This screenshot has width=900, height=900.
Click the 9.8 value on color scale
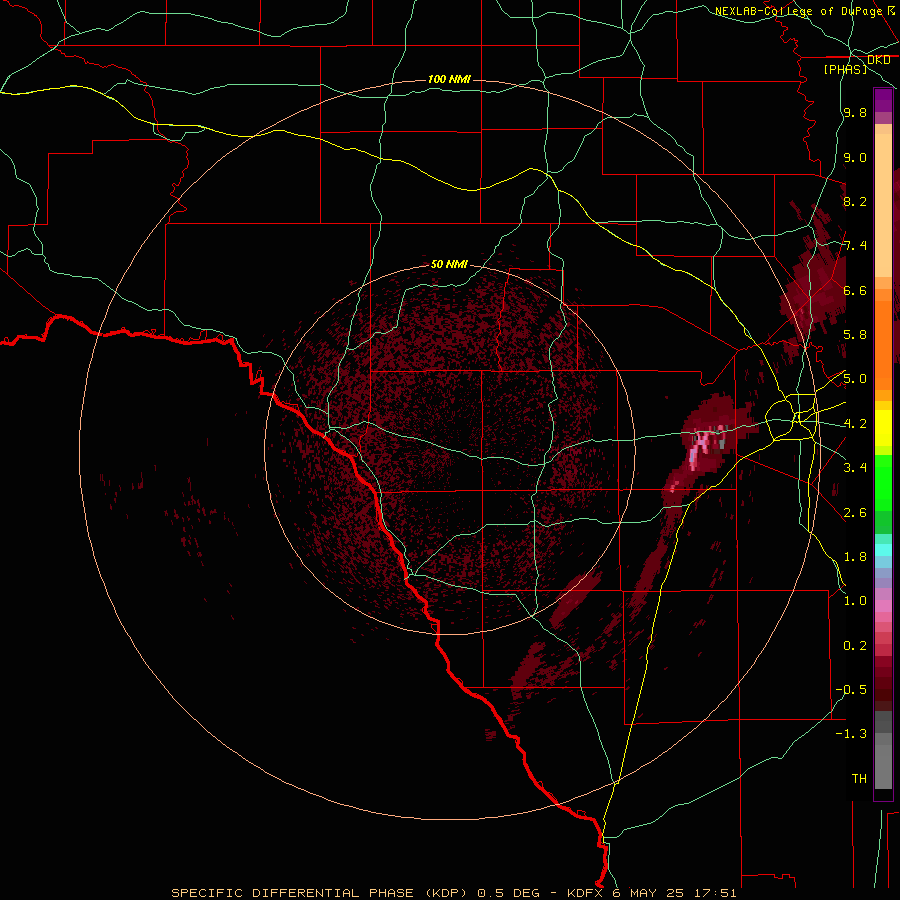[x=855, y=112]
